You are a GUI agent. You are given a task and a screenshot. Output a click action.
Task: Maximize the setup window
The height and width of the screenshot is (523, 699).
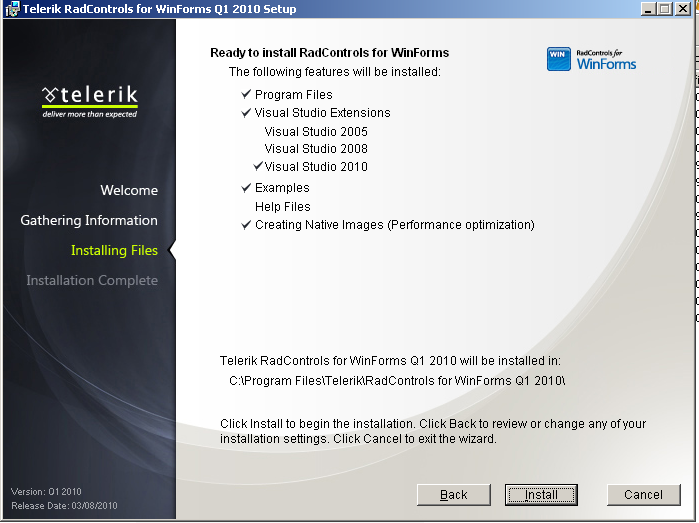point(664,9)
